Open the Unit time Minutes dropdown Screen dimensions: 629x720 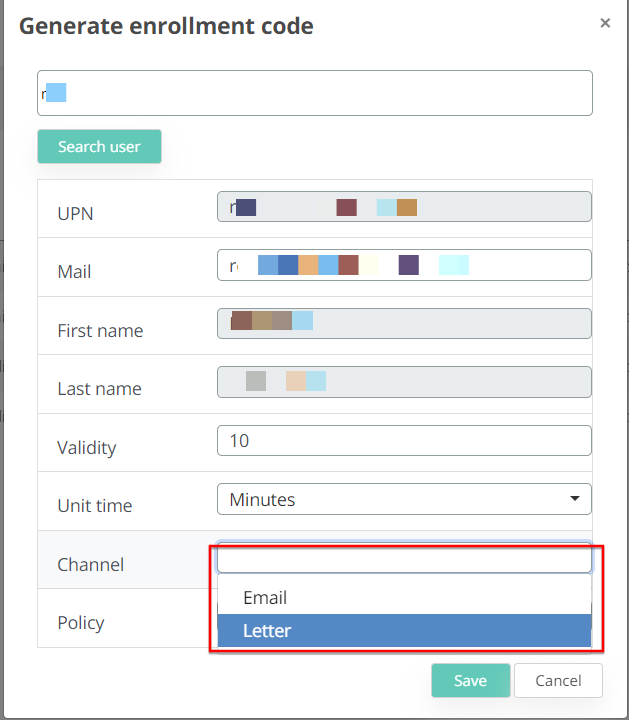coord(390,499)
